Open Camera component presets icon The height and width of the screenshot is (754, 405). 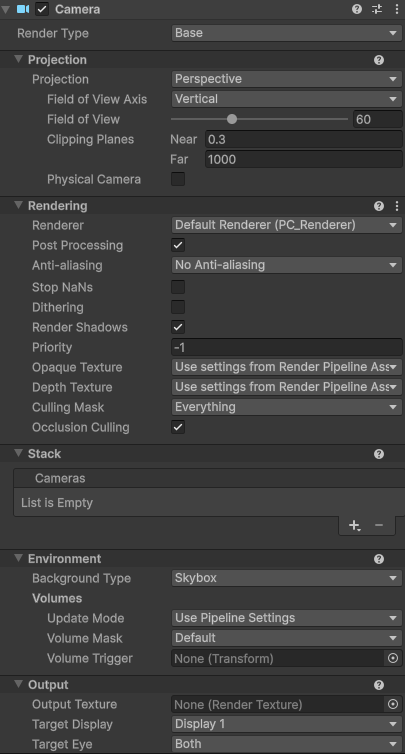point(377,9)
